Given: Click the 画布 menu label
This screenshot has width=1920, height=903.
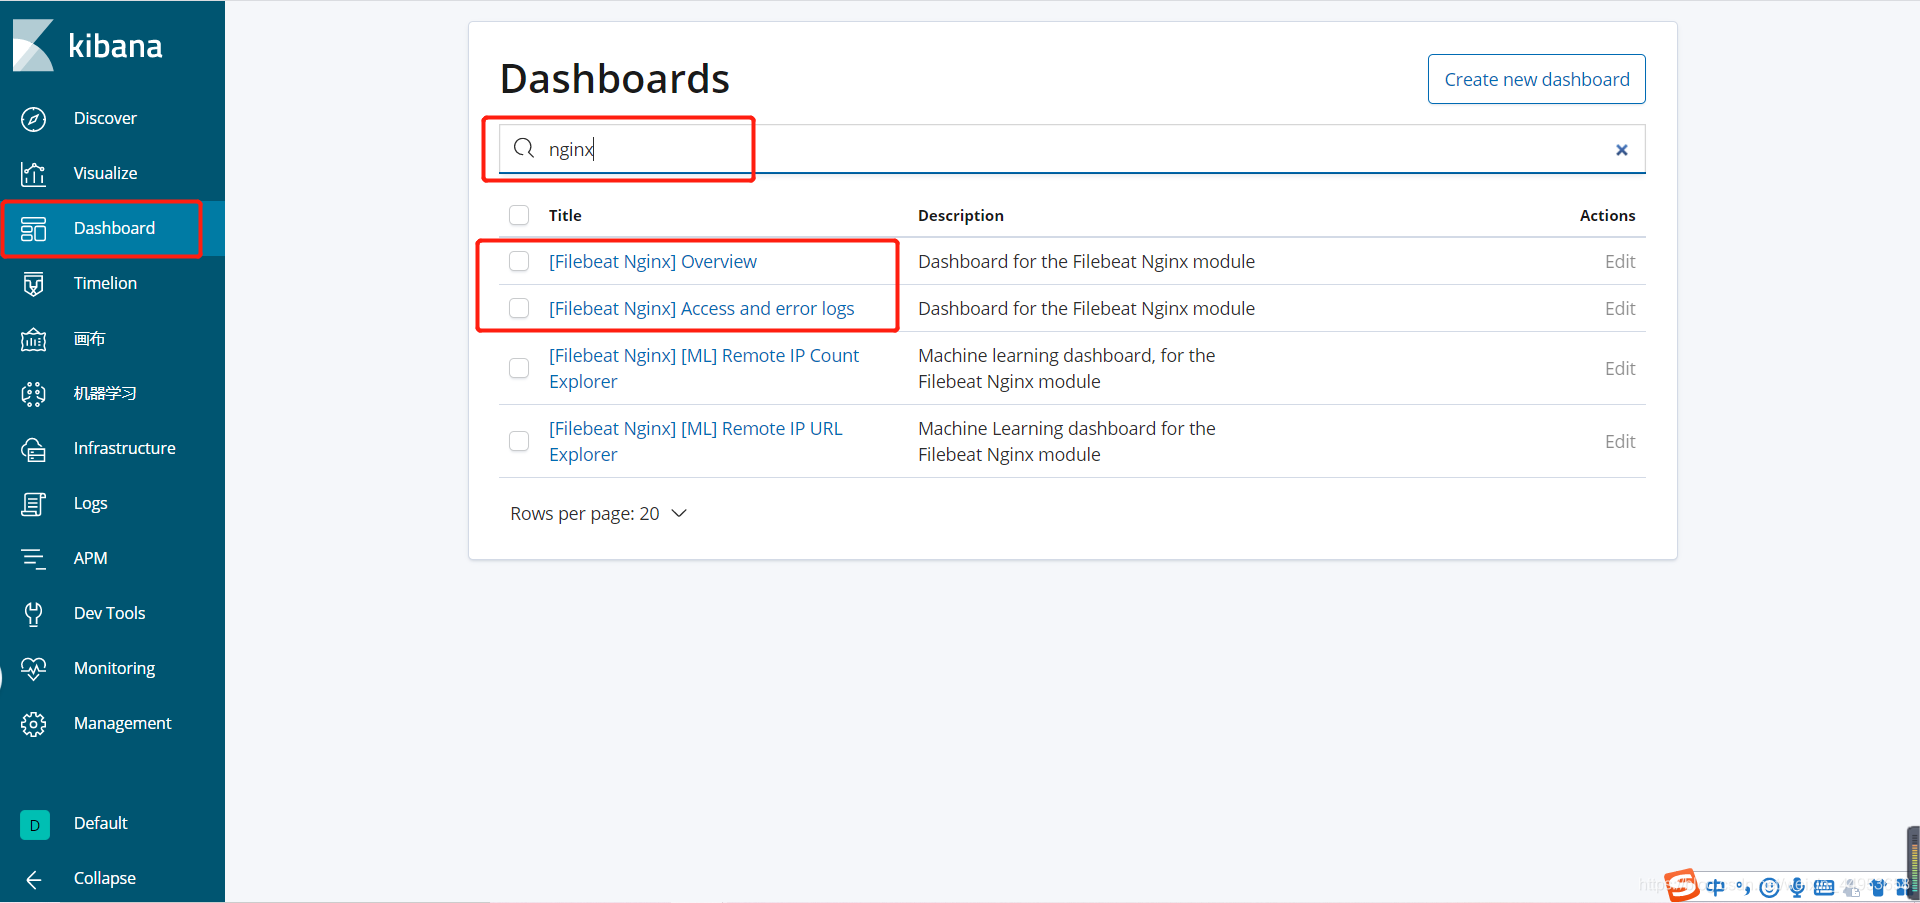Looking at the screenshot, I should pos(89,339).
